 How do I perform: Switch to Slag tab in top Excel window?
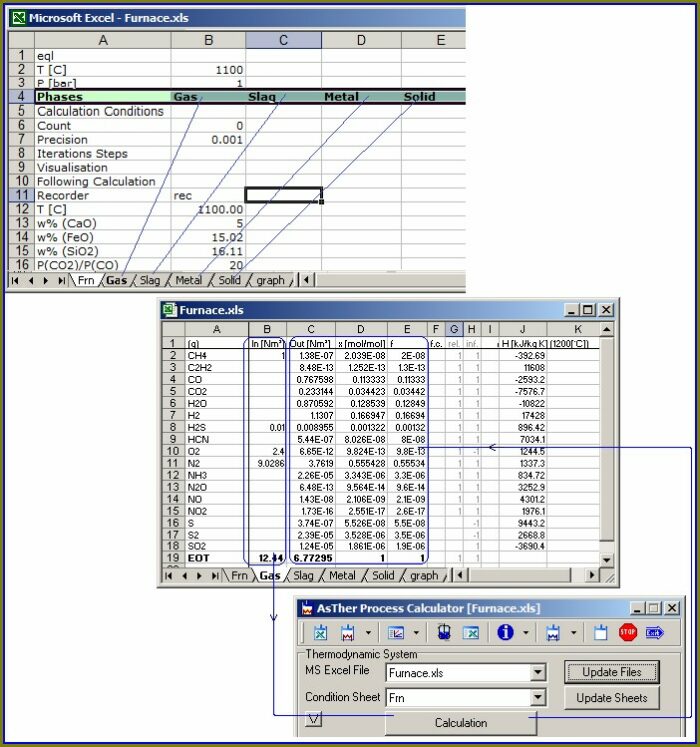click(x=150, y=280)
